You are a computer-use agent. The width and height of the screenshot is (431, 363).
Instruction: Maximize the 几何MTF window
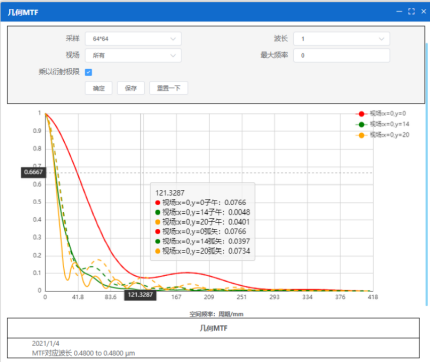coord(411,12)
